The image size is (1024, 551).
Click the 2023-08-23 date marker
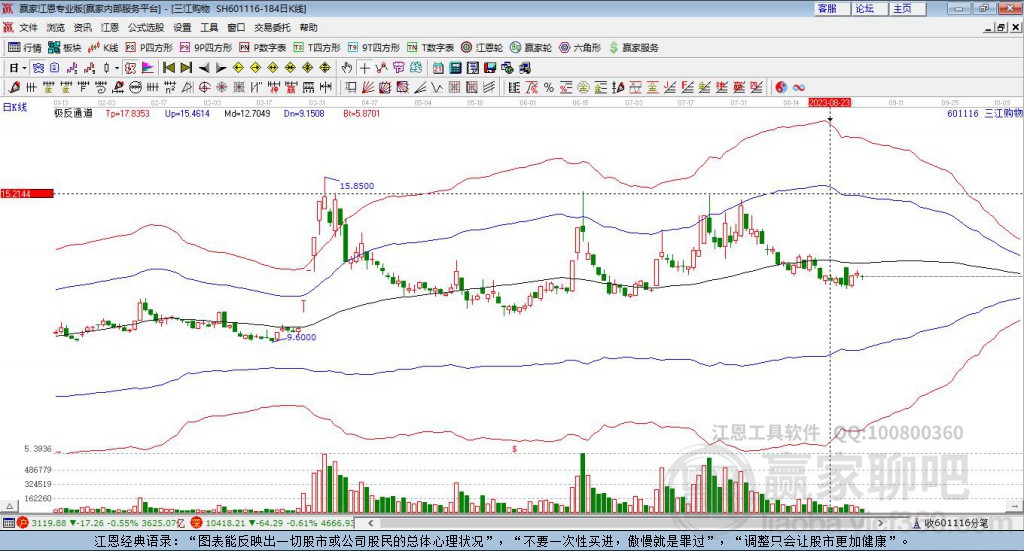tap(829, 103)
